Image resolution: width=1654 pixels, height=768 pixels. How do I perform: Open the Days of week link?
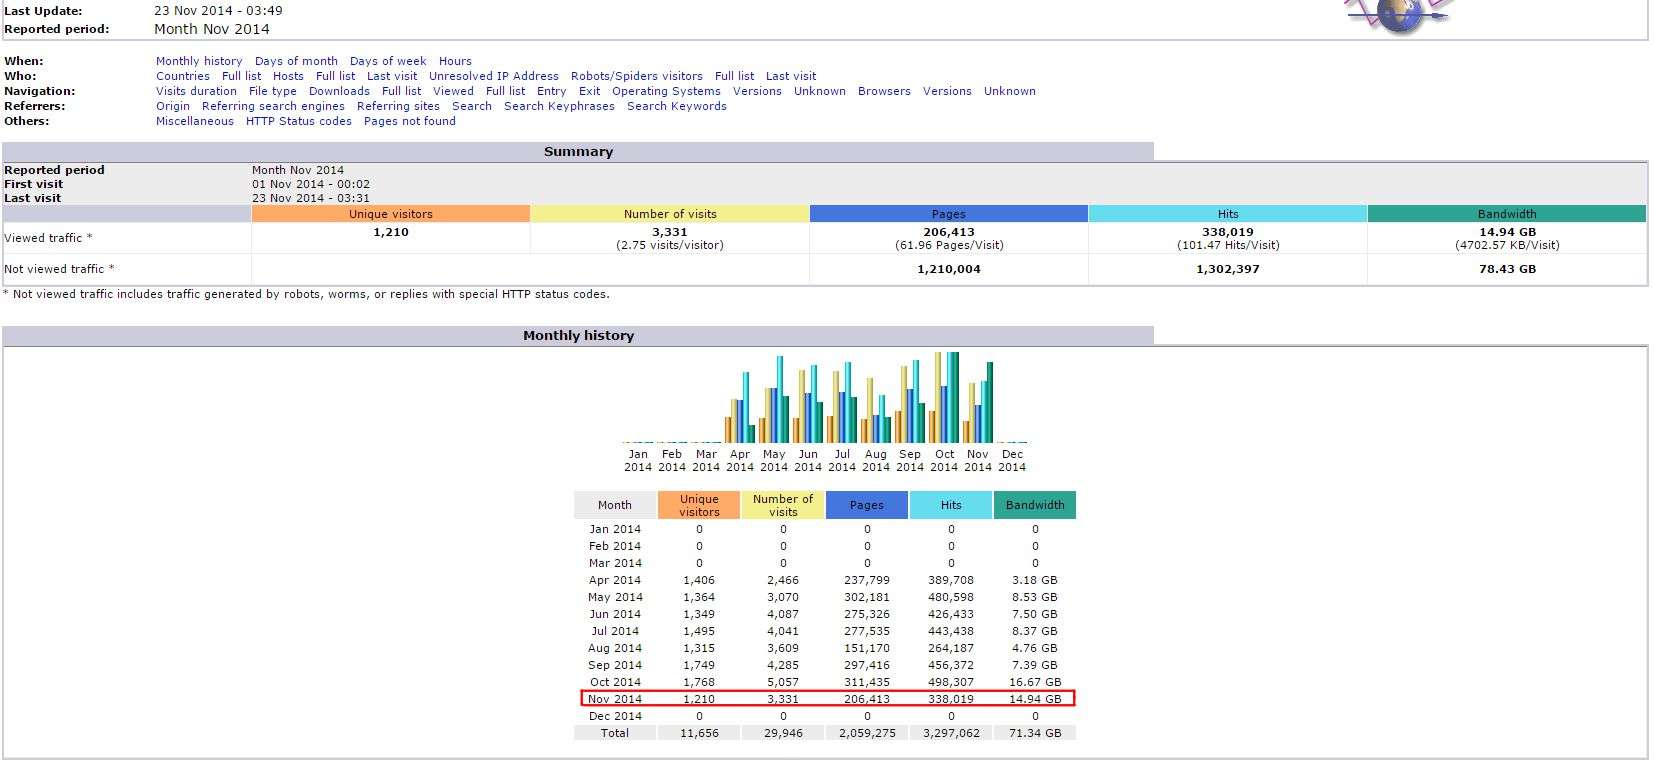(388, 61)
